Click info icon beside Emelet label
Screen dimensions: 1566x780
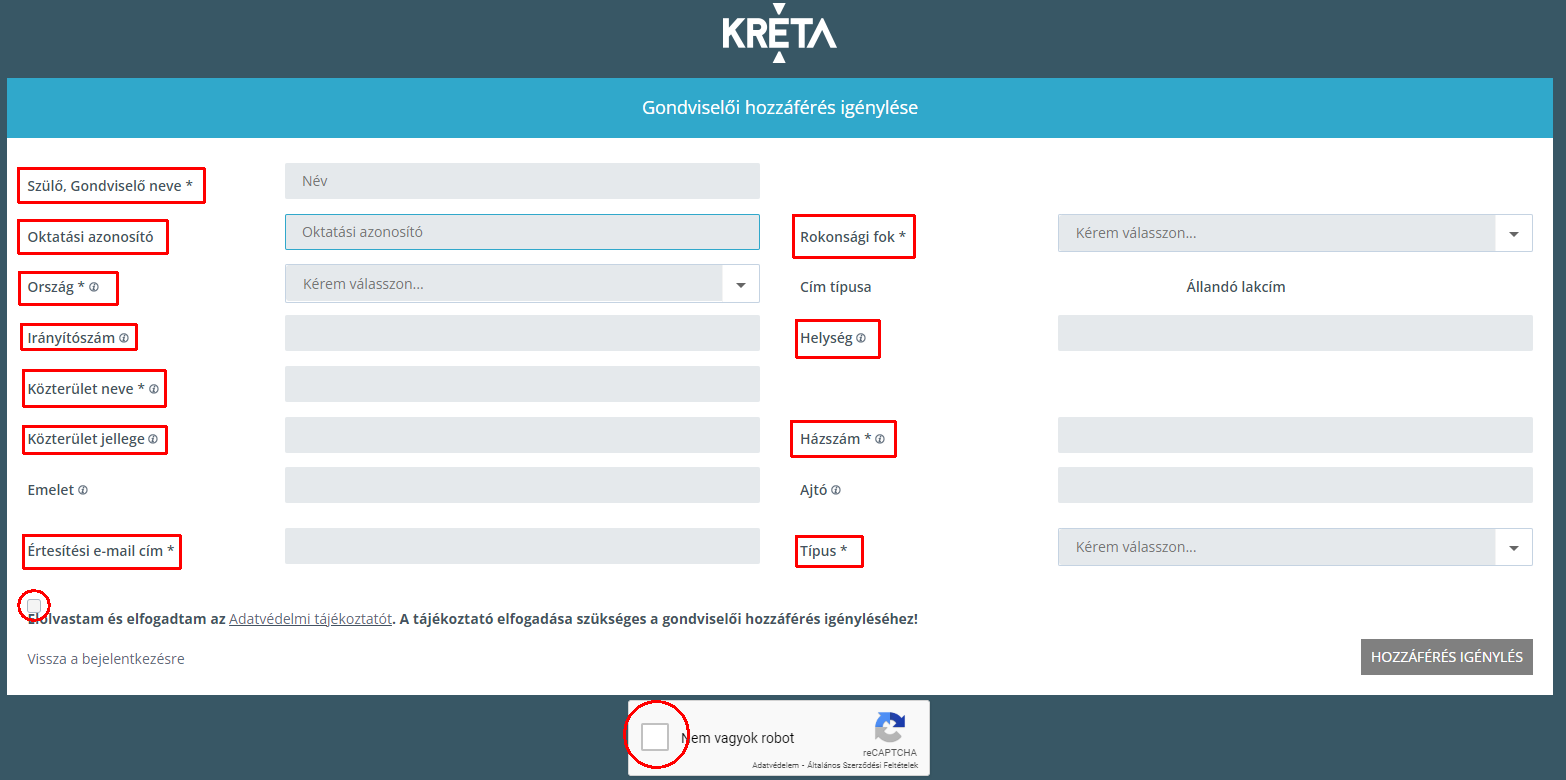click(x=83, y=490)
